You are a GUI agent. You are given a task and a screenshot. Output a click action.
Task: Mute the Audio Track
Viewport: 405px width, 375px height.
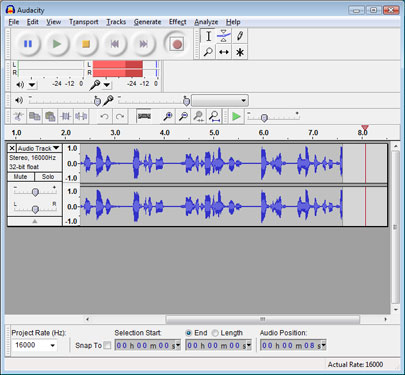pyautogui.click(x=20, y=177)
